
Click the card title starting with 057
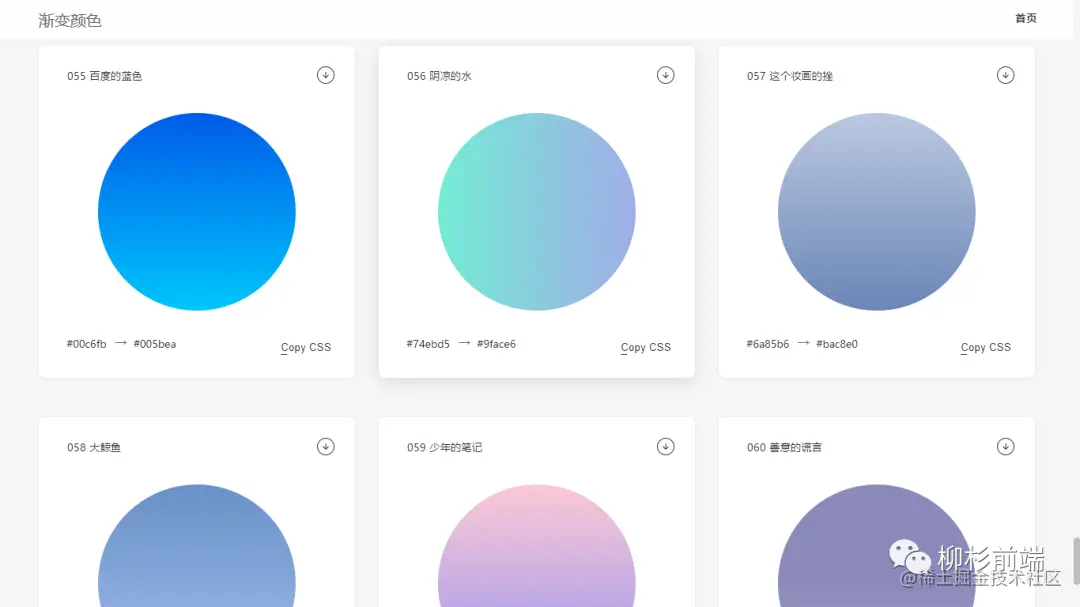coord(790,76)
